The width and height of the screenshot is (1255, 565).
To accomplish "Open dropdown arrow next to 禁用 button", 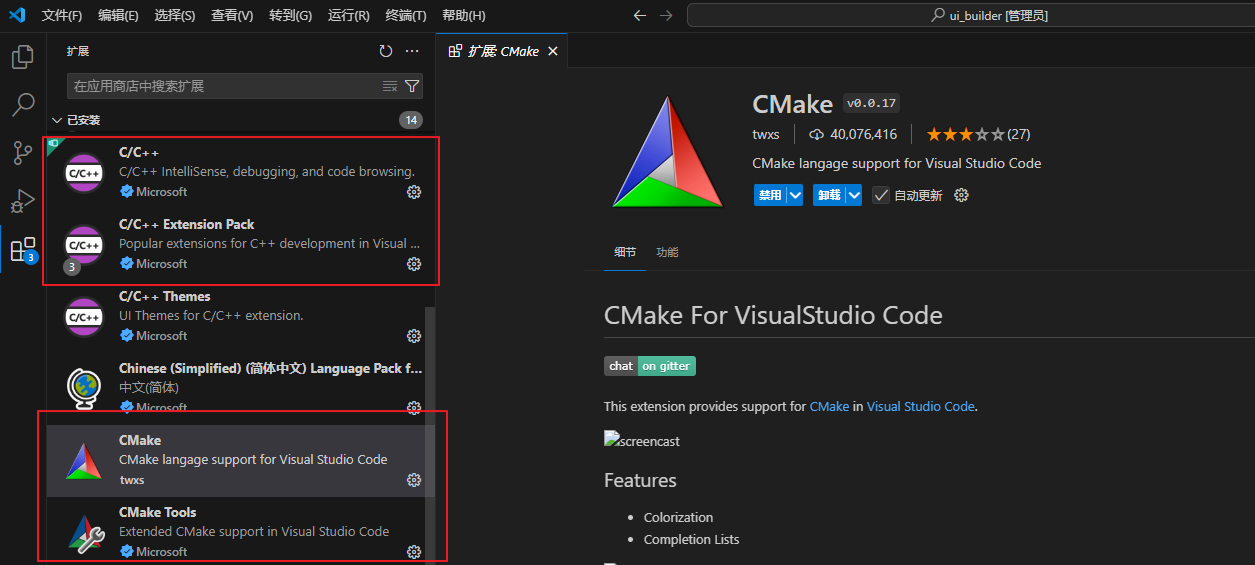I will click(x=795, y=195).
